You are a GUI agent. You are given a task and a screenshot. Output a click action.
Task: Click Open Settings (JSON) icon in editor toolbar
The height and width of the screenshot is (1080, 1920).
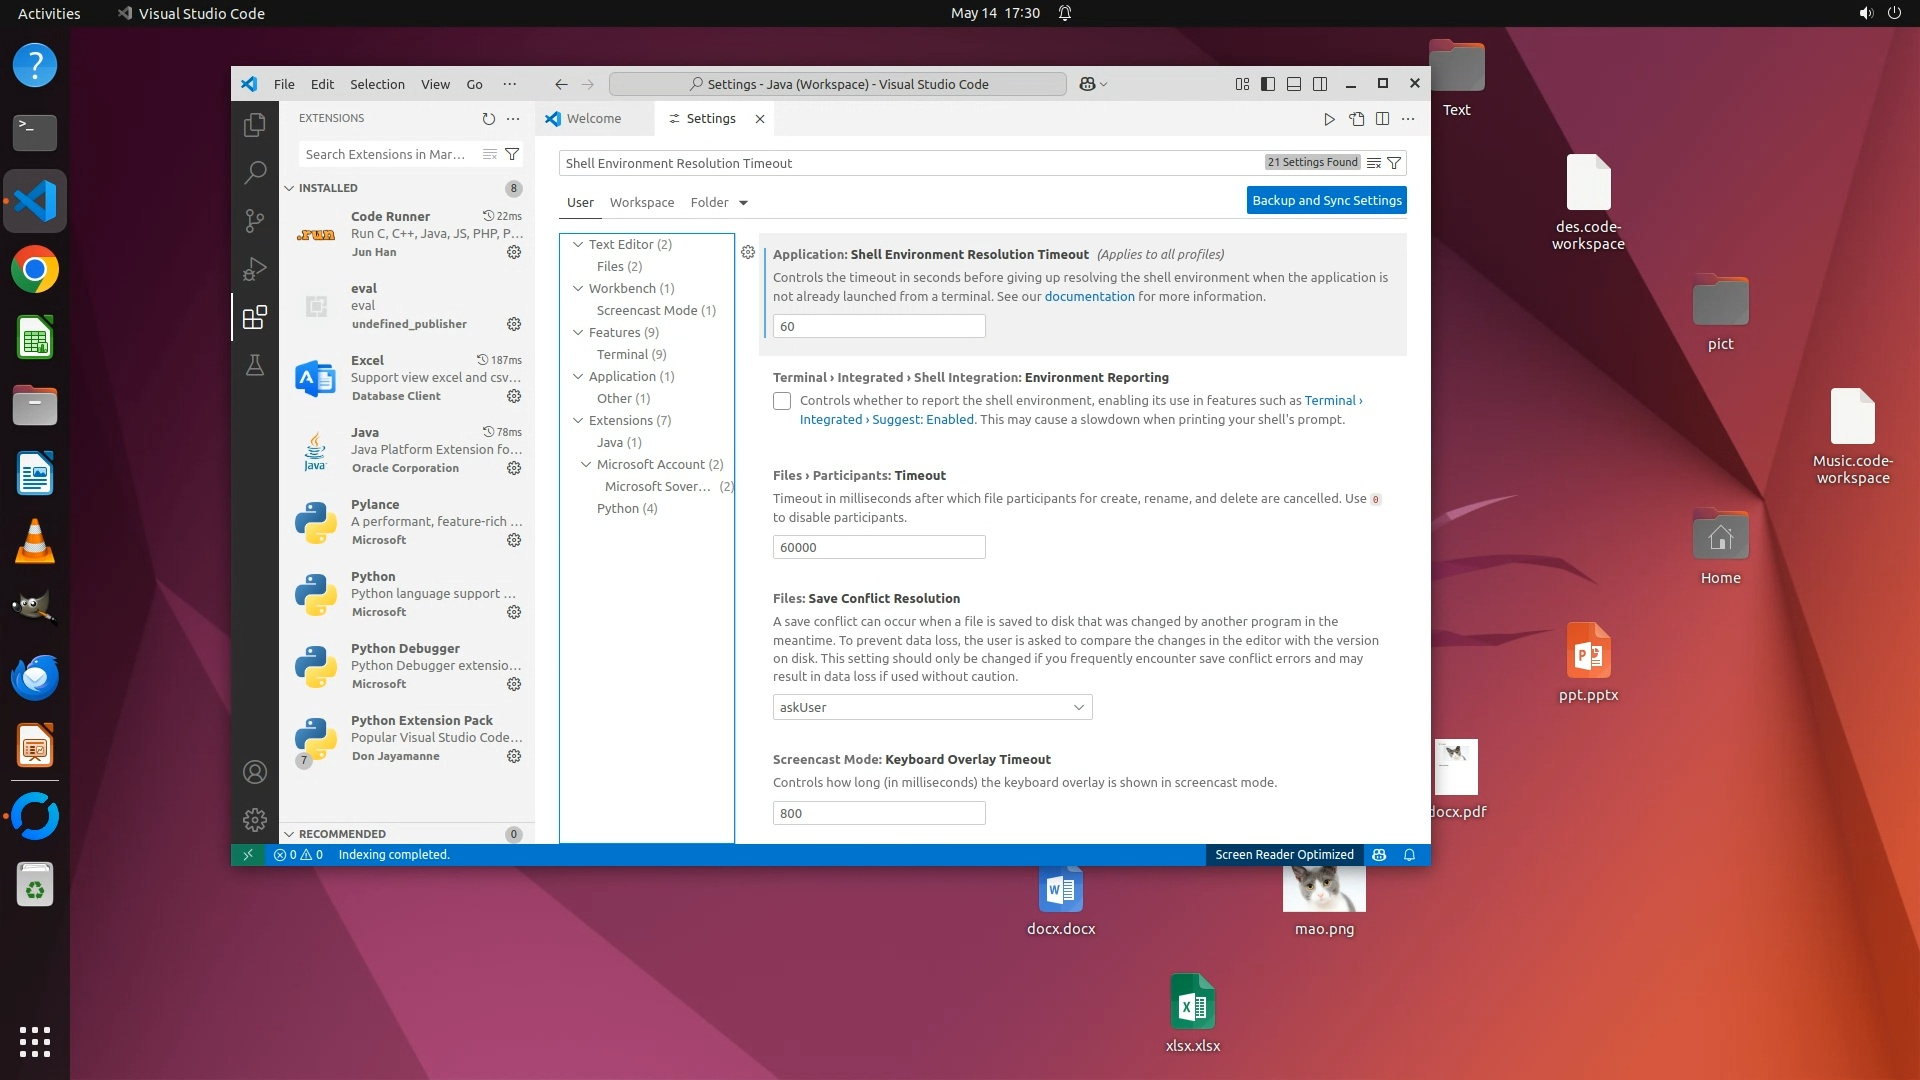[x=1356, y=118]
